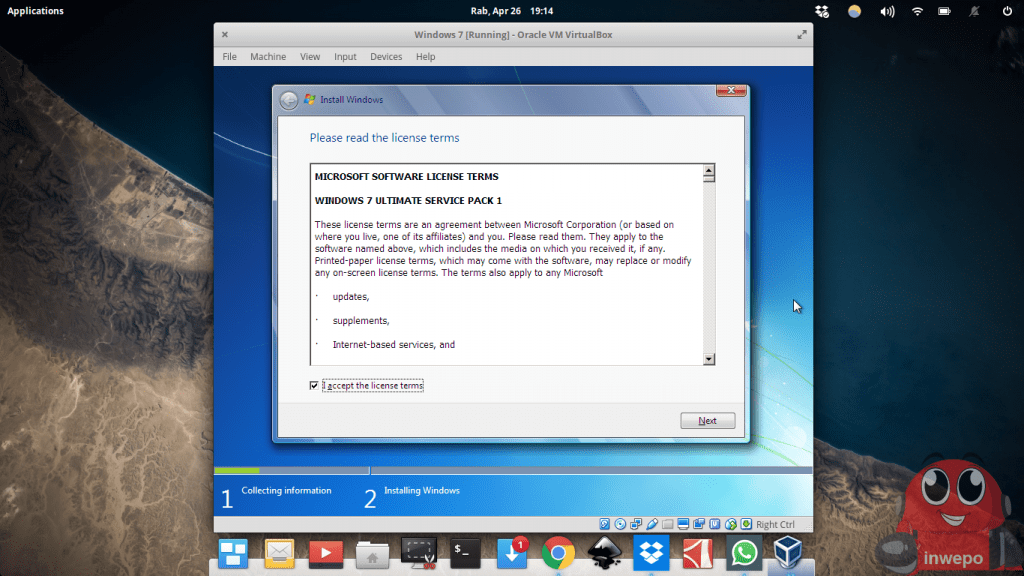Click the license text scrollbar up arrow

pyautogui.click(x=709, y=173)
